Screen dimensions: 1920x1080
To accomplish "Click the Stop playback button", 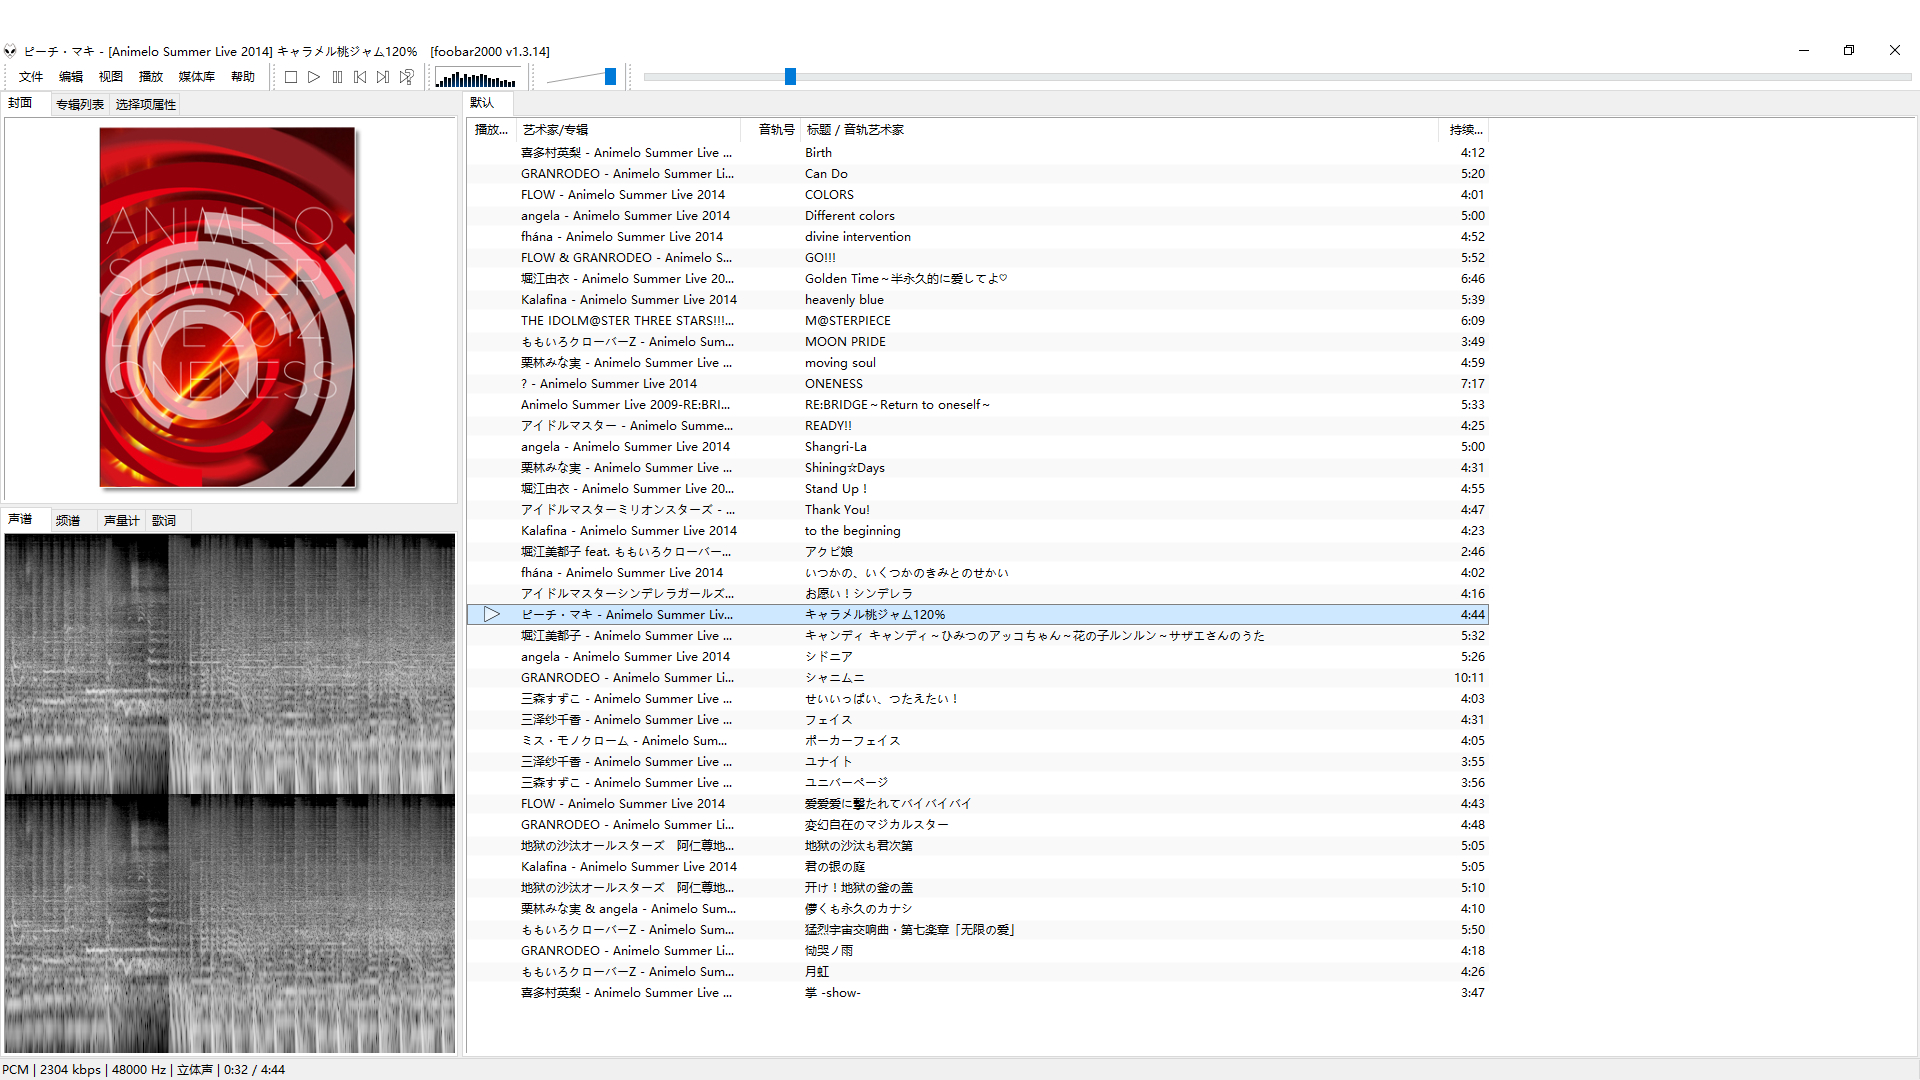I will (x=291, y=77).
